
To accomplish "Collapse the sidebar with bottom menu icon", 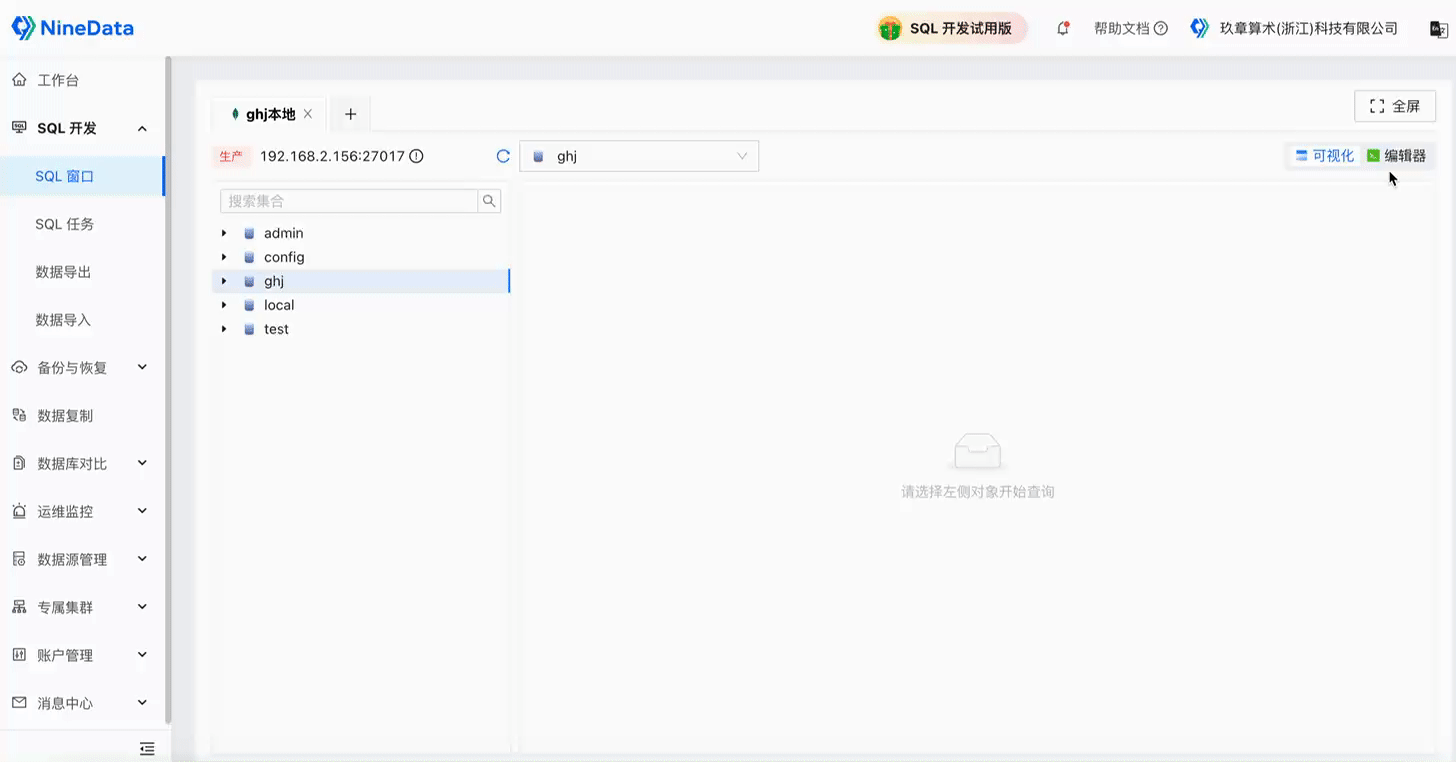I will (147, 748).
